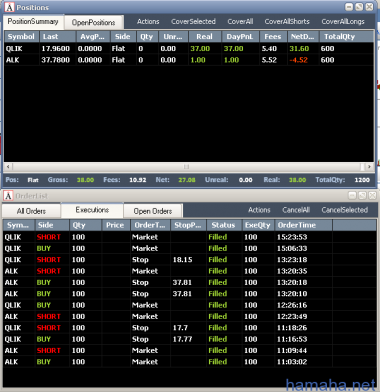Open the All Orders tab
Image resolution: width=380 pixels, height=392 pixels.
pyautogui.click(x=31, y=211)
